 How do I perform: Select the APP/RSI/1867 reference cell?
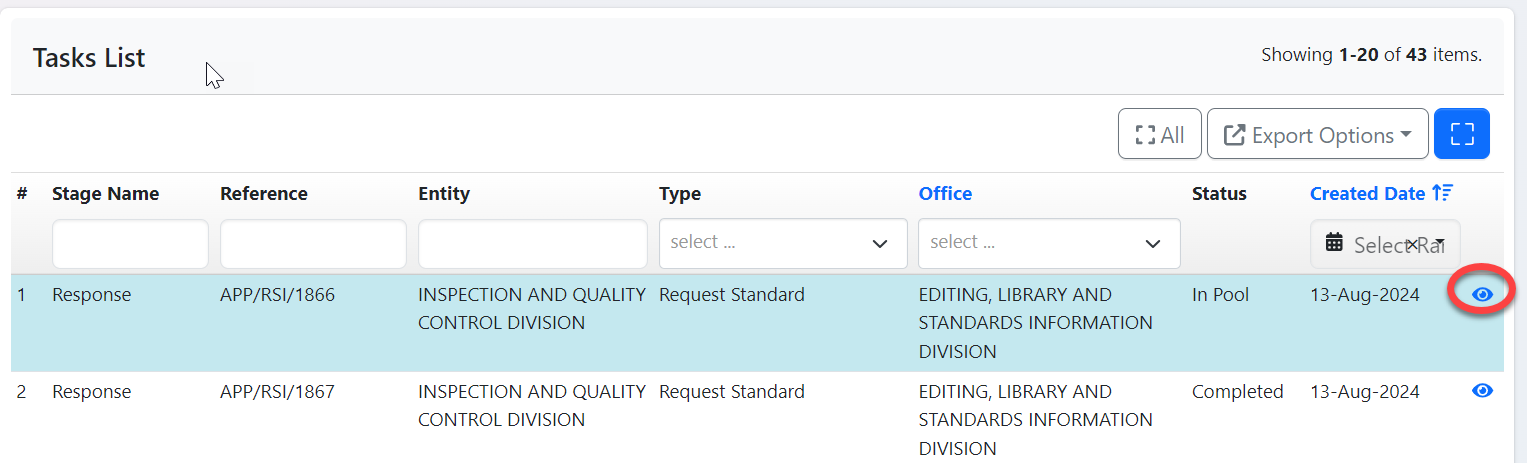pyautogui.click(x=277, y=392)
